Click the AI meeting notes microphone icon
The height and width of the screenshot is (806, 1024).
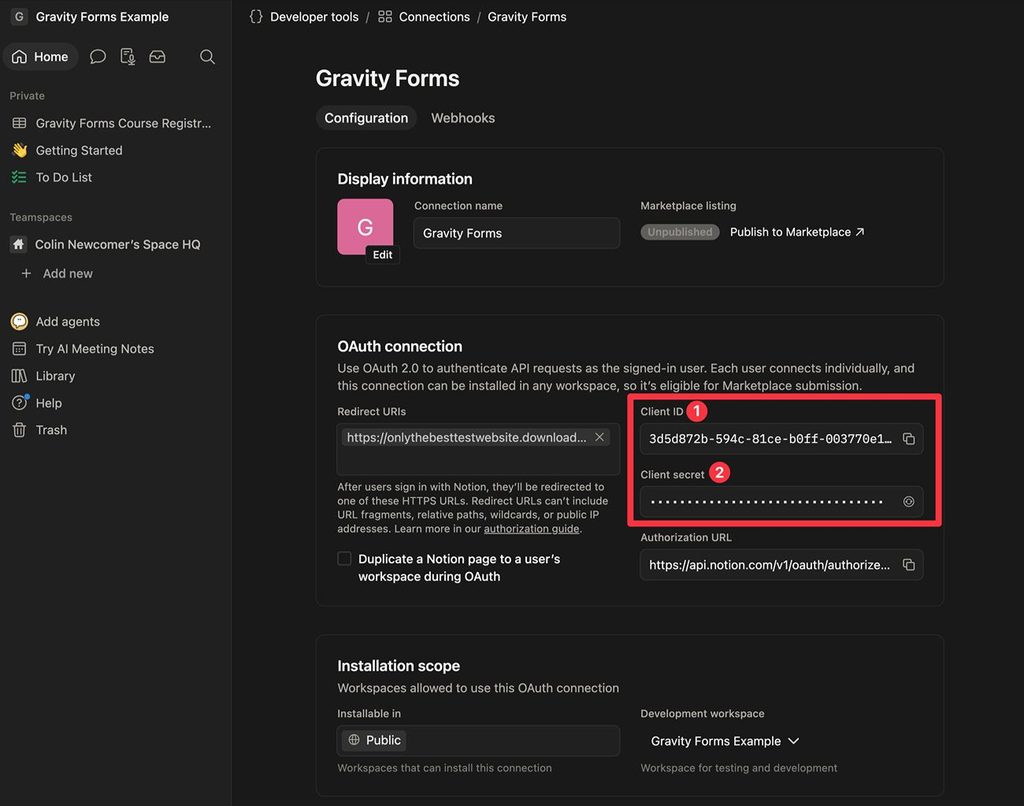coord(128,57)
